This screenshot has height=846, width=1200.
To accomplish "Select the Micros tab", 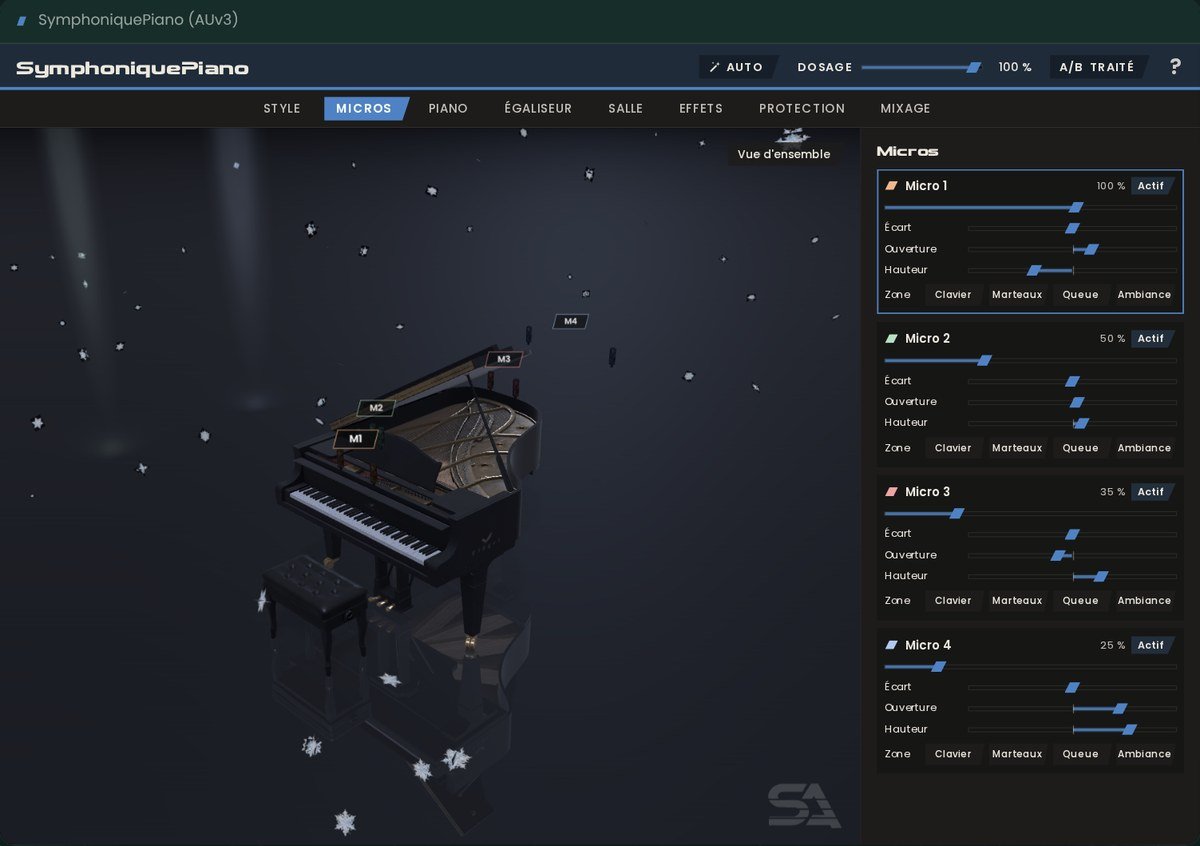I will (x=364, y=108).
